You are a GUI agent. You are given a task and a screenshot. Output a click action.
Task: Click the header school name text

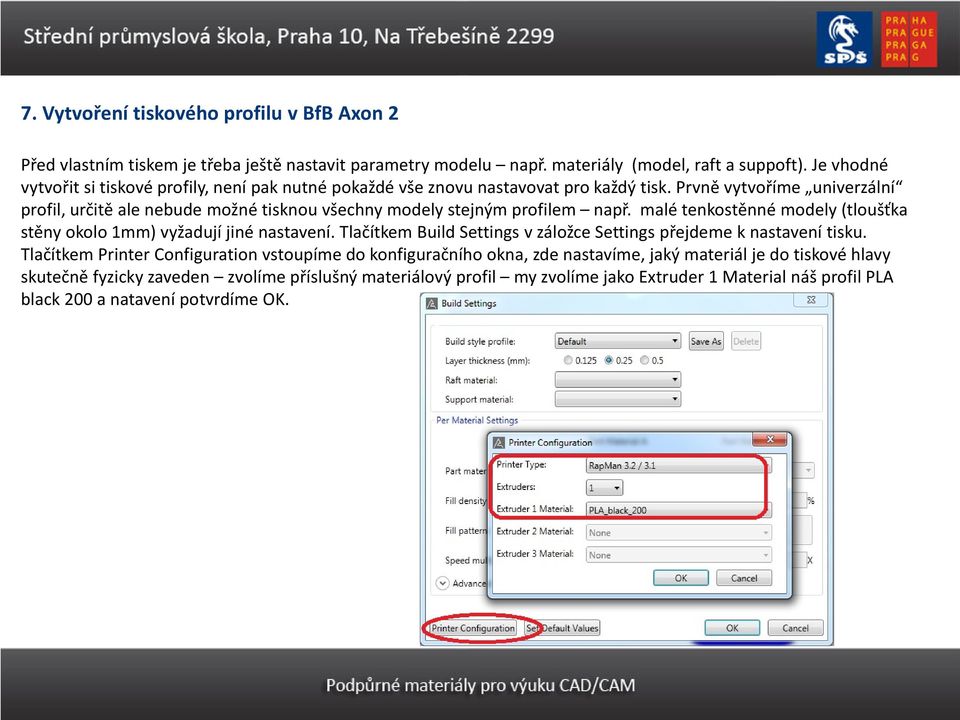click(288, 36)
